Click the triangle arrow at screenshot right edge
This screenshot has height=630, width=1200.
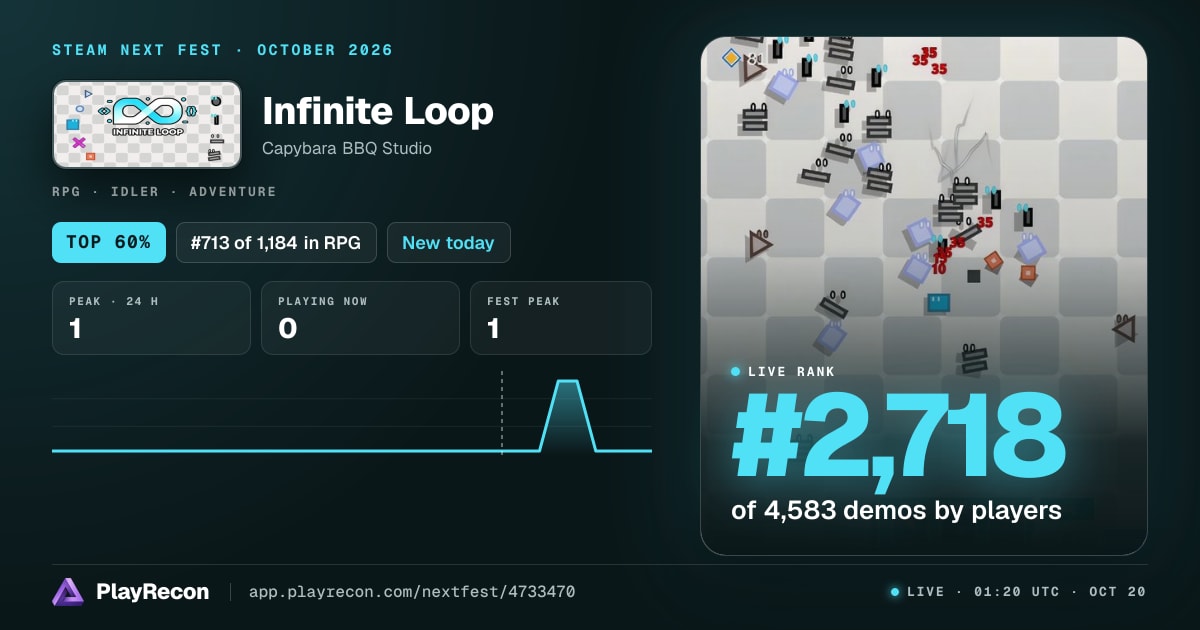[x=1124, y=328]
